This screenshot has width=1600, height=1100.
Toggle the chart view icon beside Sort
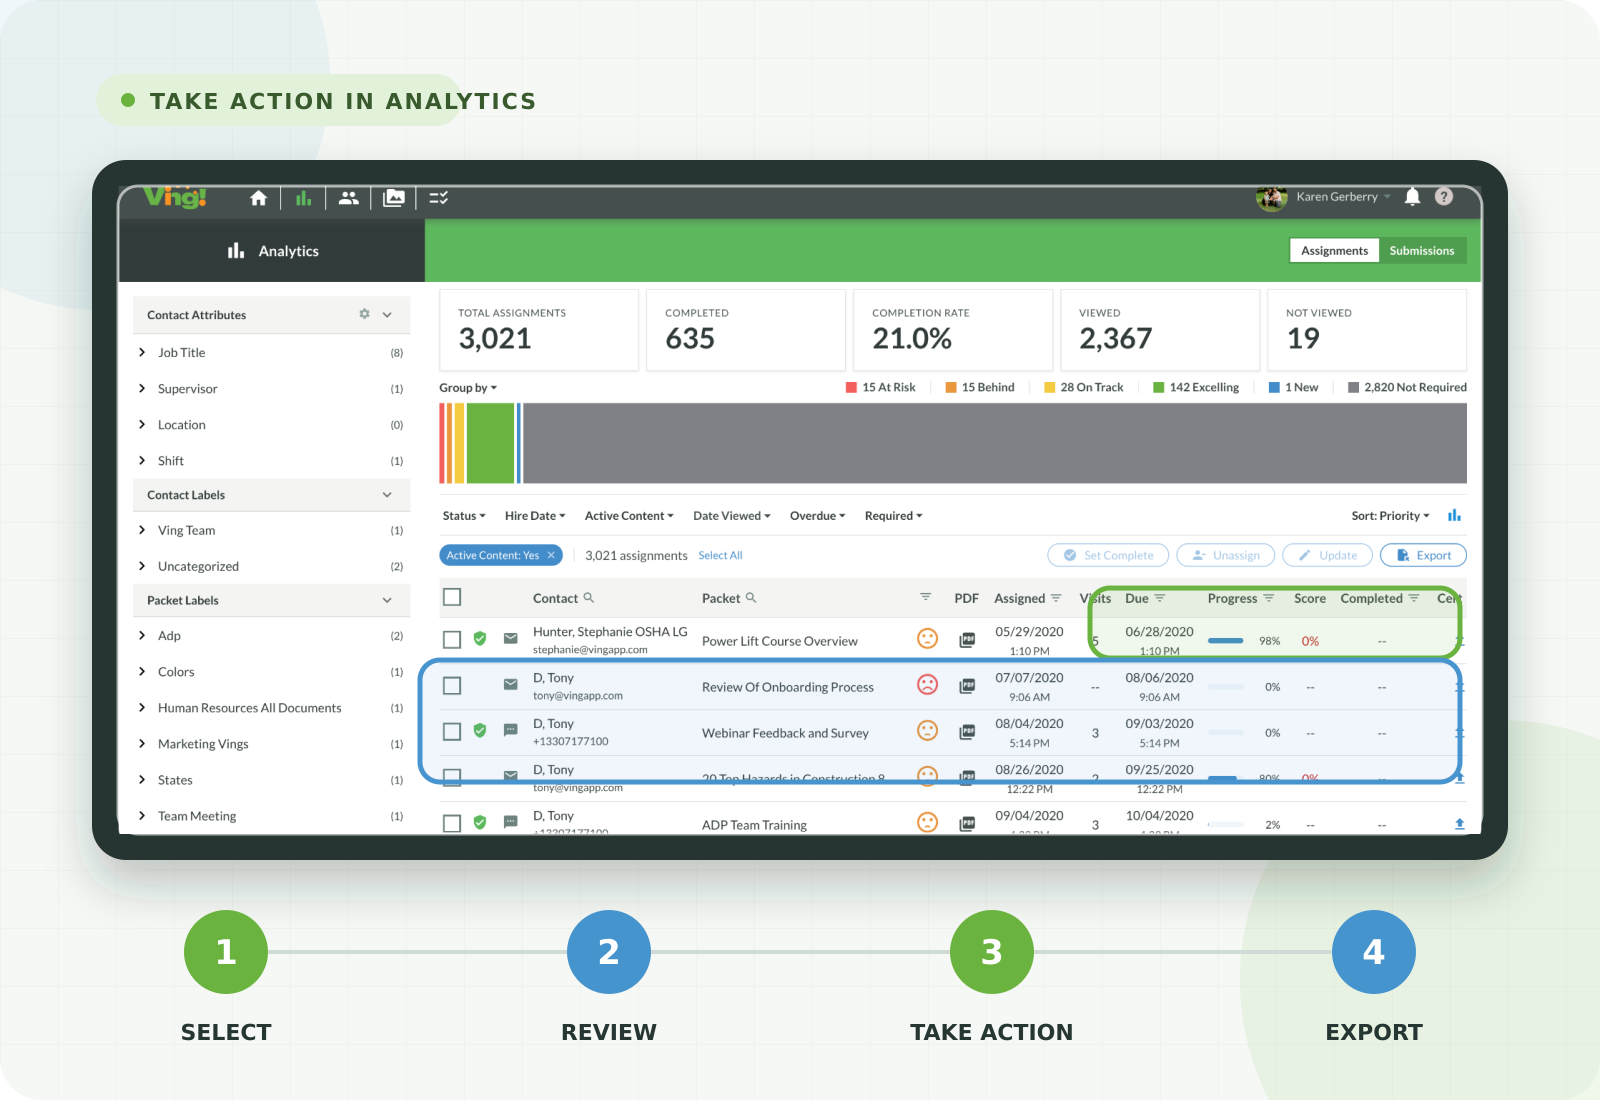click(x=1454, y=515)
